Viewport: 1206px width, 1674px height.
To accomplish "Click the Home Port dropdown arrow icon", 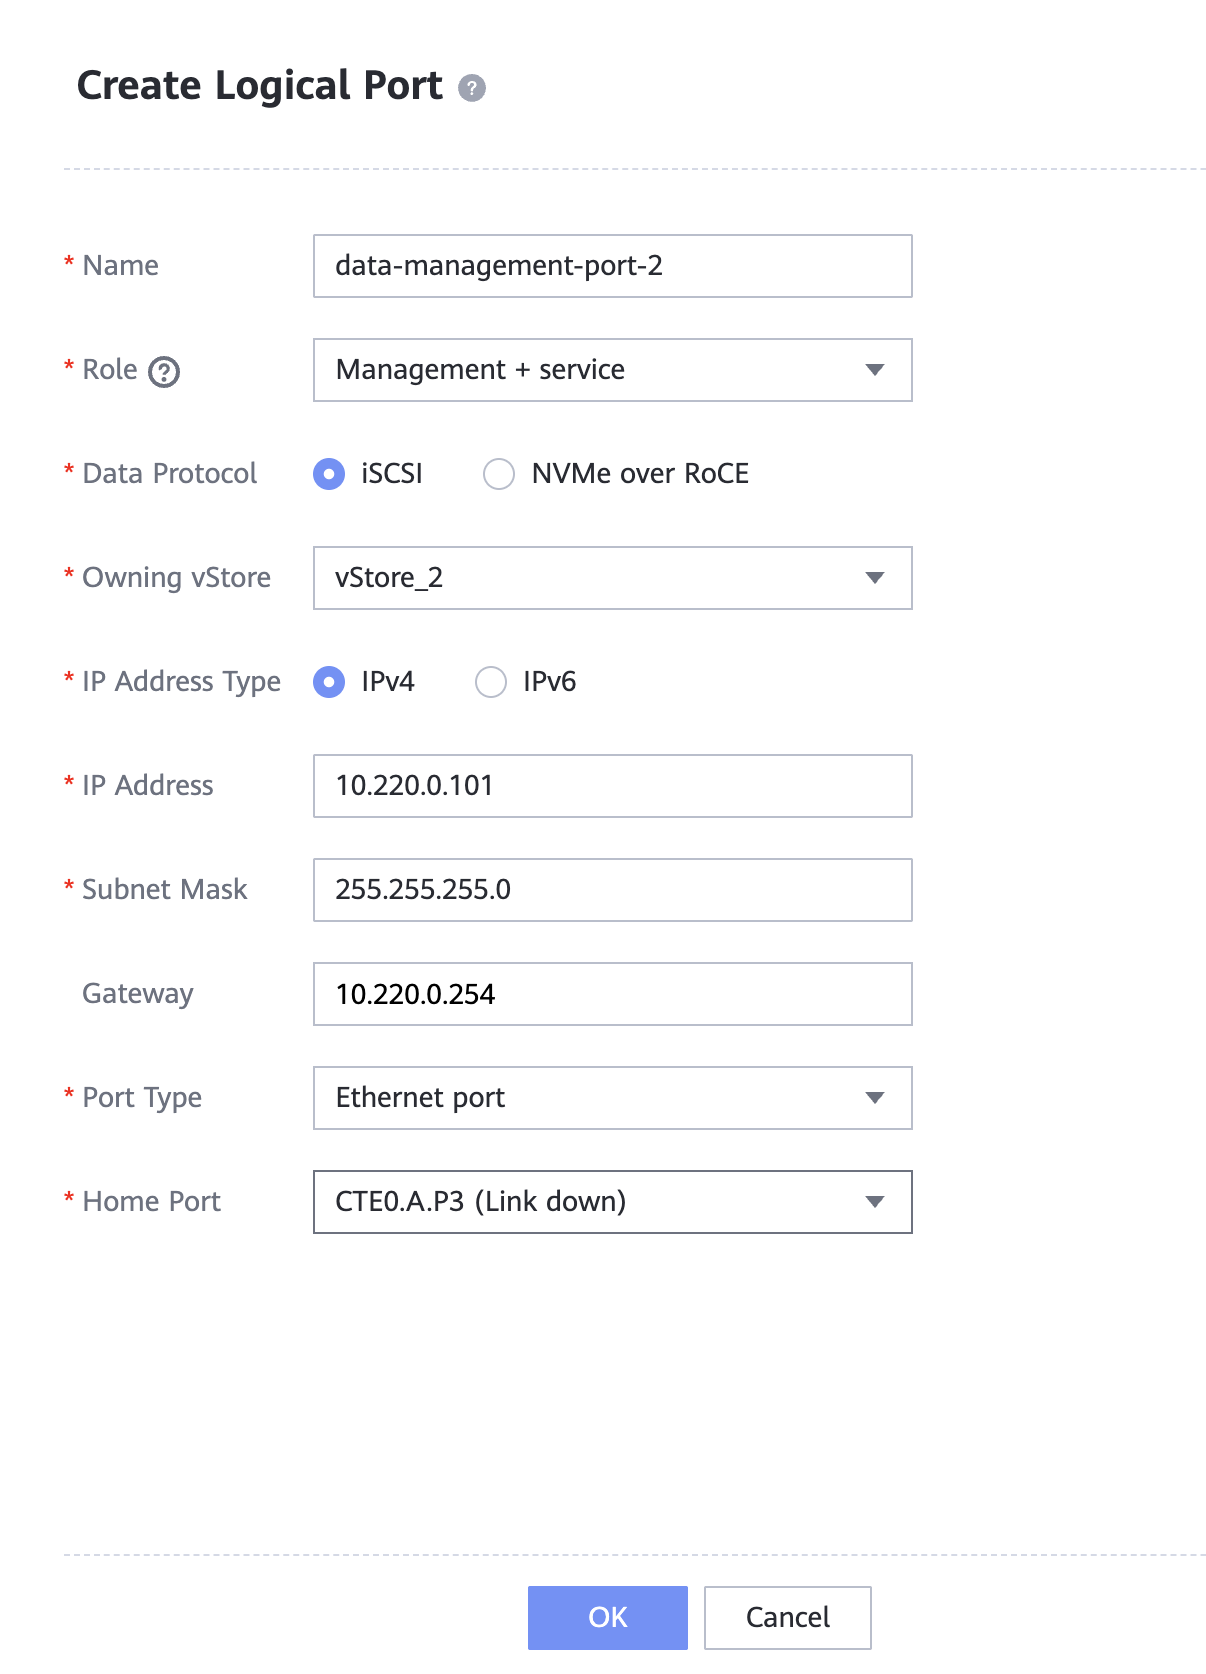I will tap(874, 1202).
